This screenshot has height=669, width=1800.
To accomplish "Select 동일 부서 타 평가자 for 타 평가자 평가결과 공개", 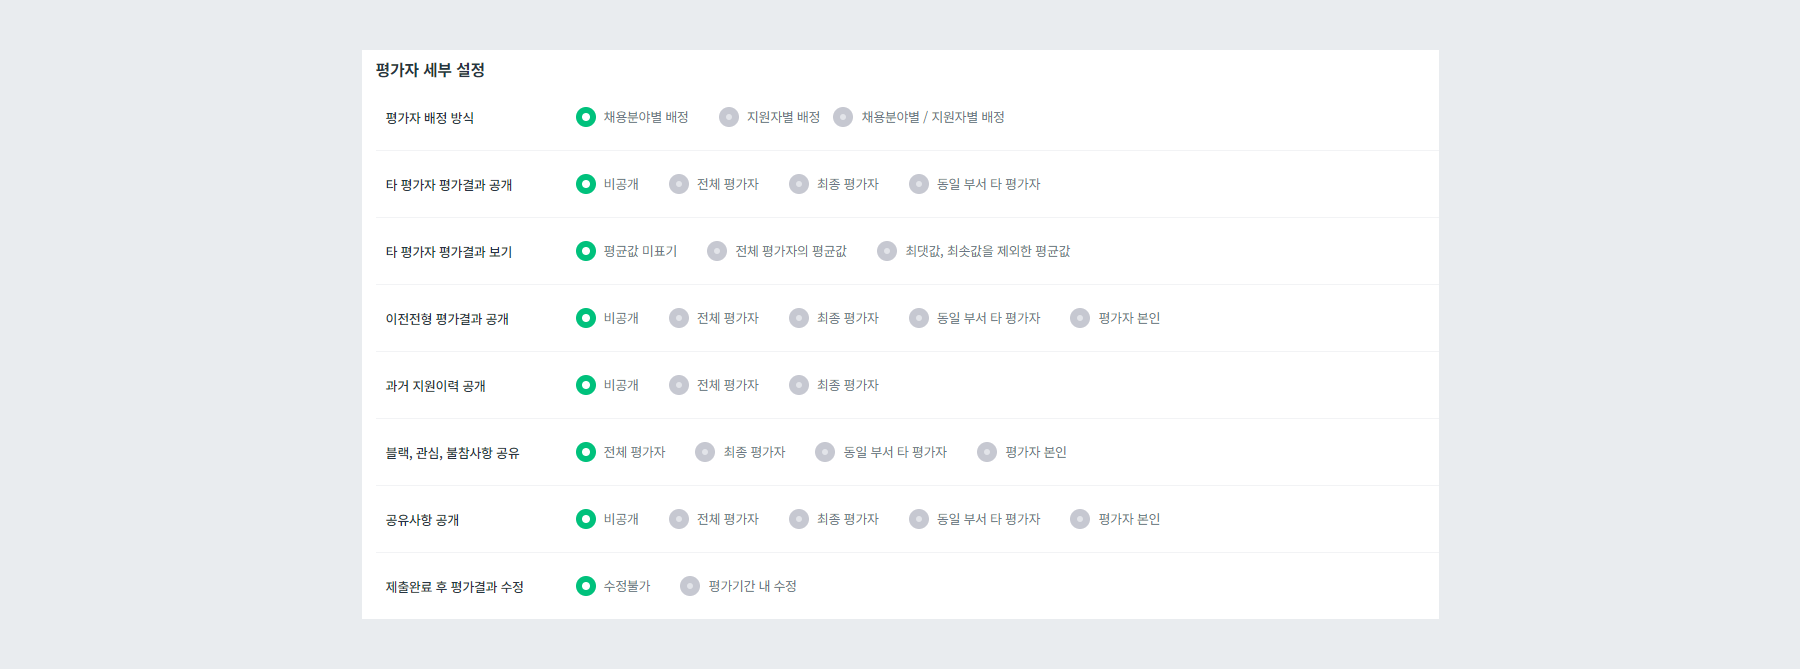I will click(x=917, y=183).
